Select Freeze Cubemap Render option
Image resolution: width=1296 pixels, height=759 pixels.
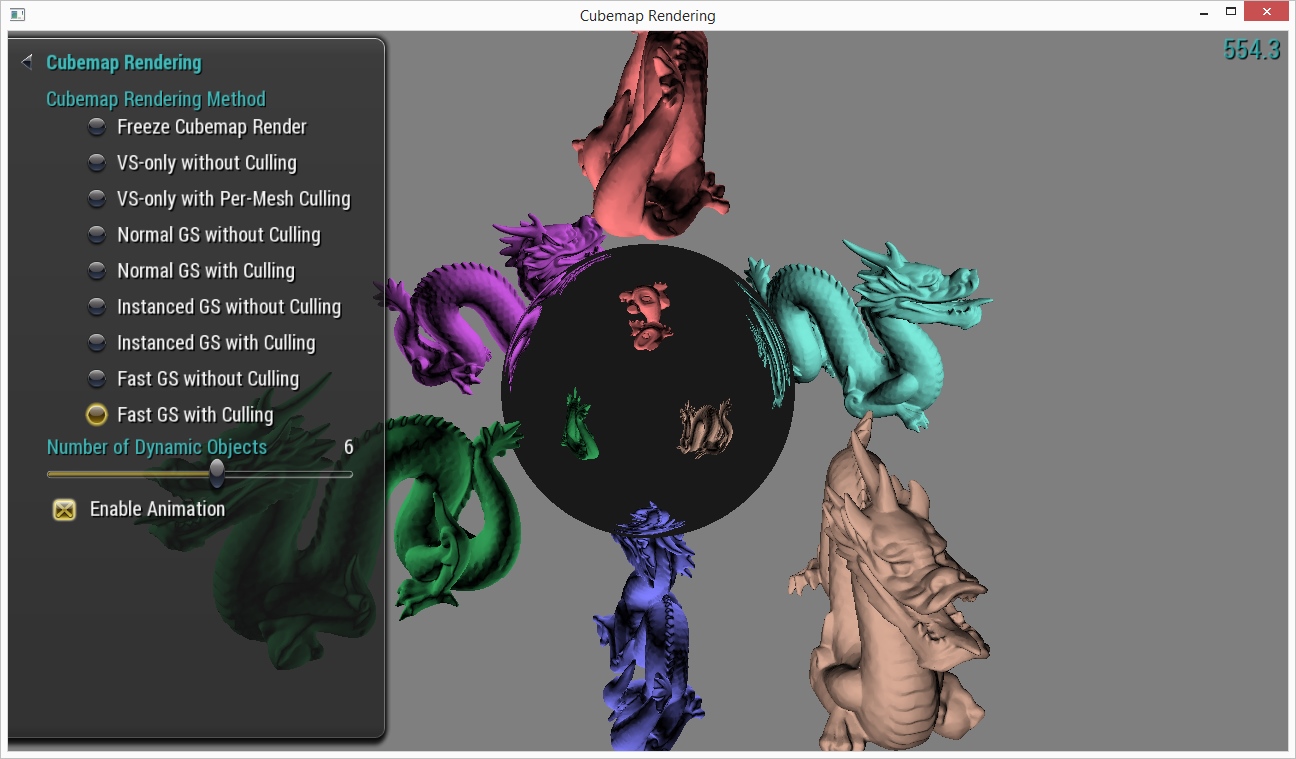click(97, 127)
